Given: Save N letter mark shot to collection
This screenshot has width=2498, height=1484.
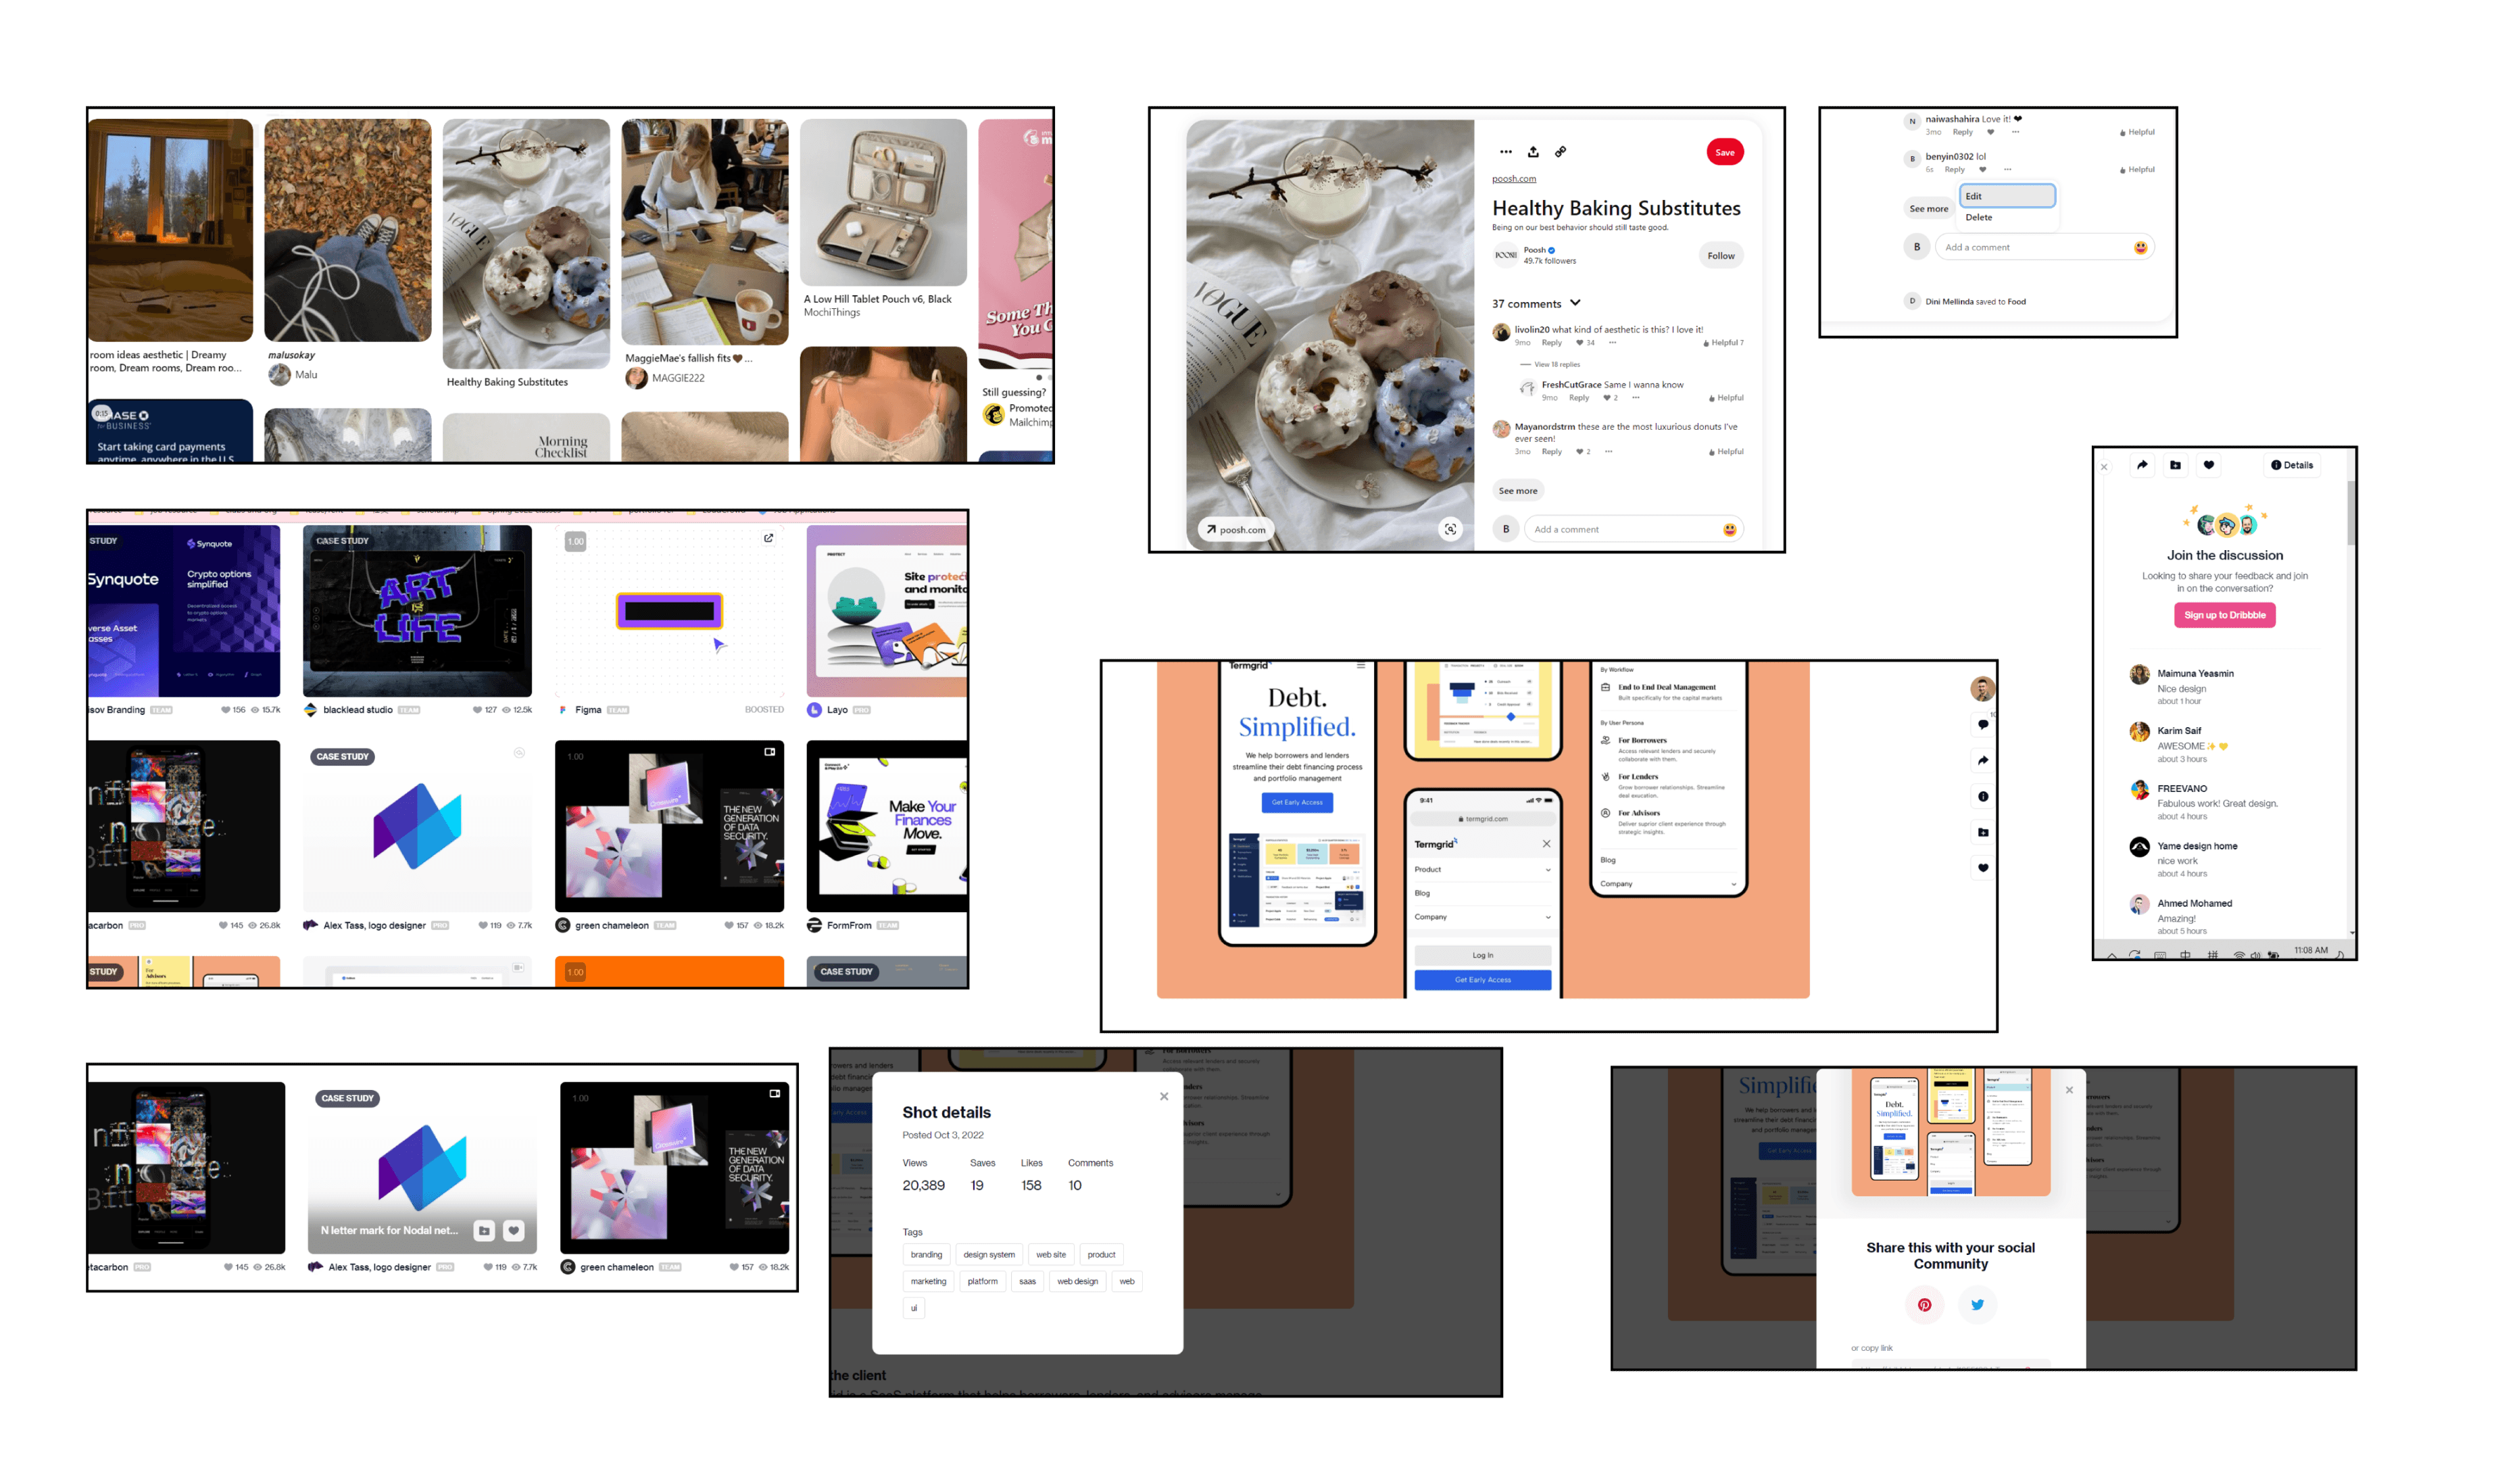Looking at the screenshot, I should [x=484, y=1231].
